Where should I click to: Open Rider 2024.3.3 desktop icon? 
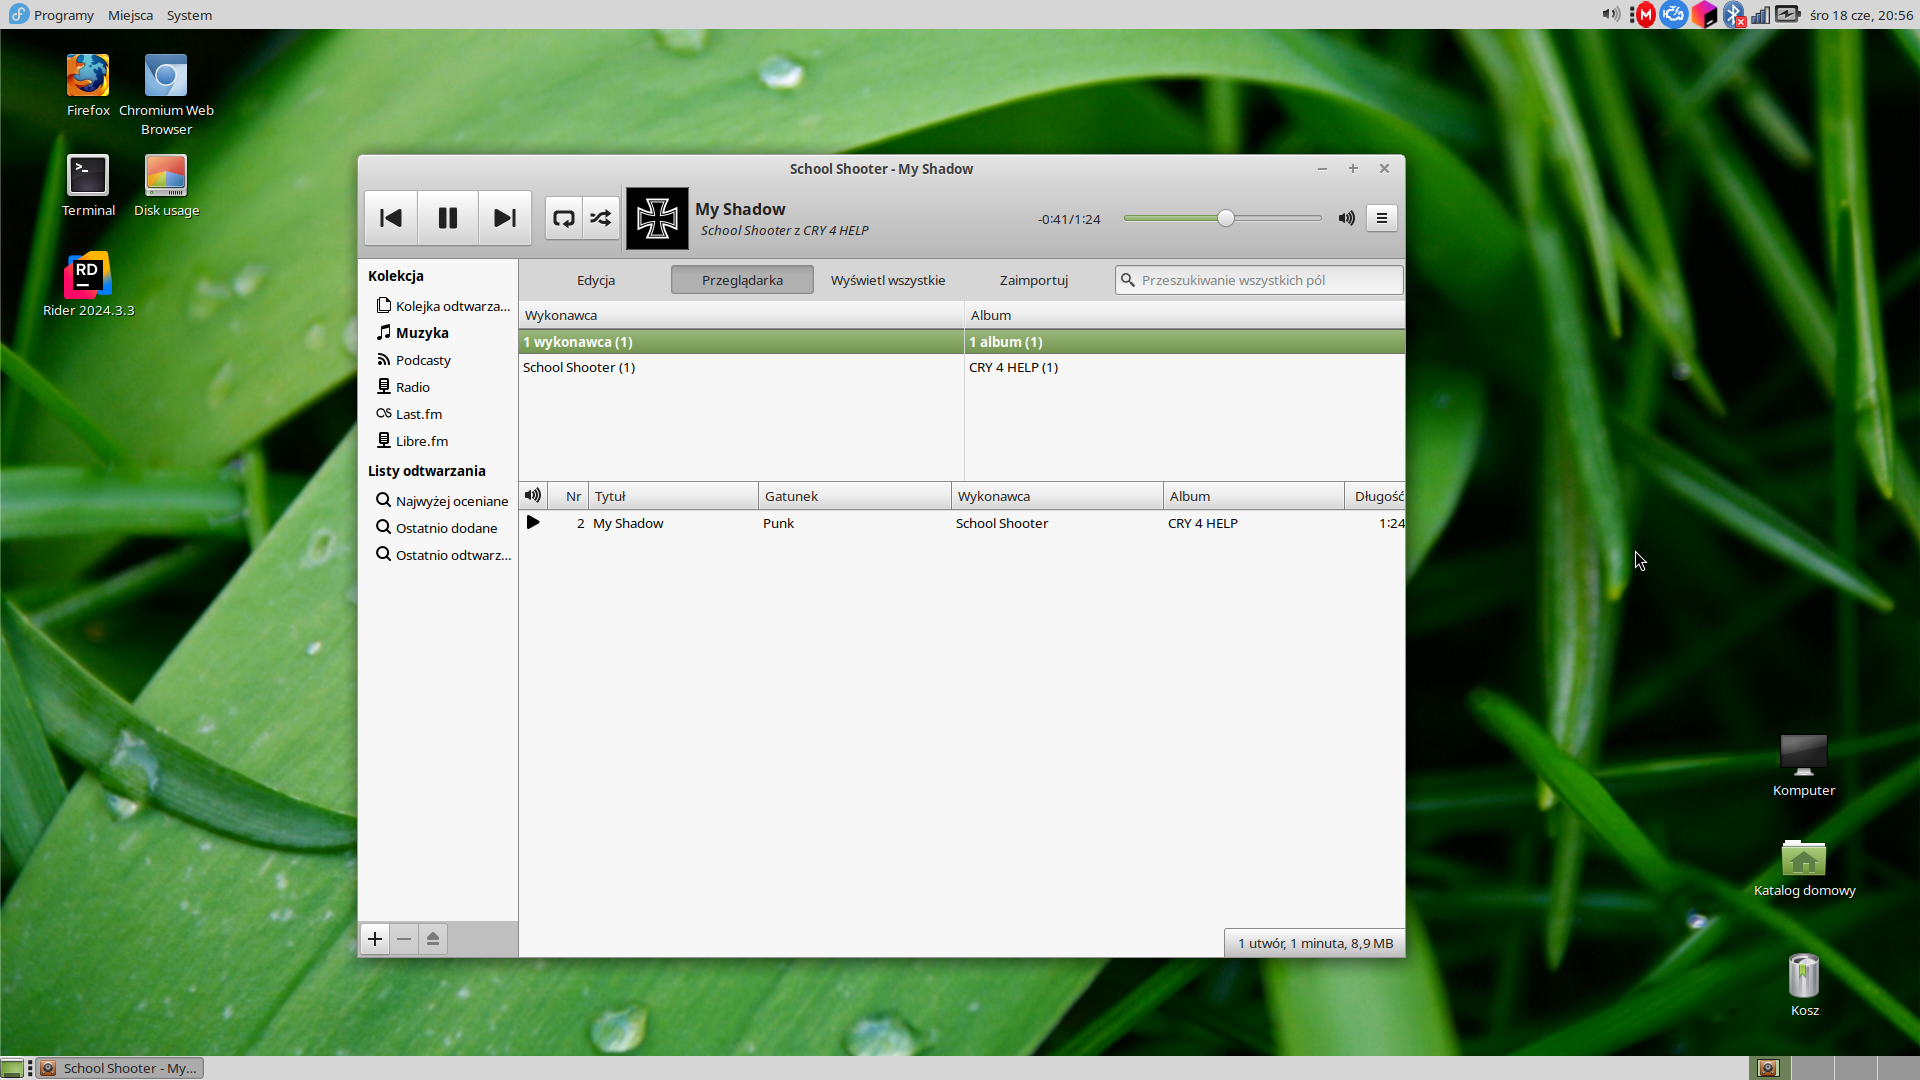click(88, 285)
